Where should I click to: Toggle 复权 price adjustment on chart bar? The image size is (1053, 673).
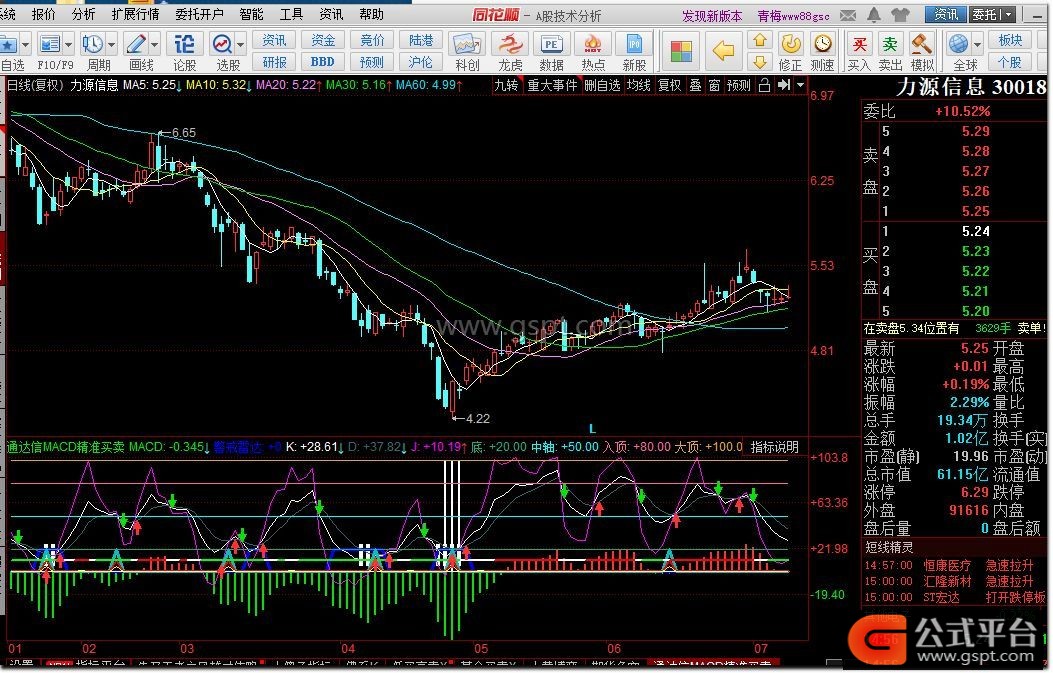click(670, 85)
